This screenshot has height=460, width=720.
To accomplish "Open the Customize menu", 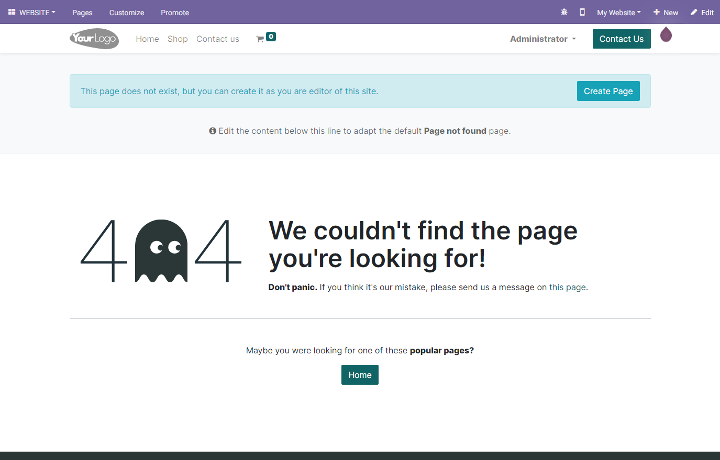I will tap(127, 12).
